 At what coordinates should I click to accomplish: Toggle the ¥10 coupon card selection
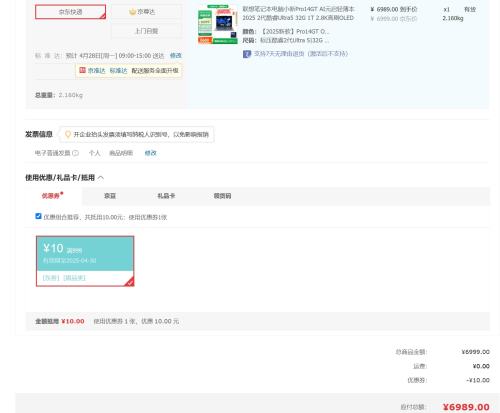[x=85, y=261]
